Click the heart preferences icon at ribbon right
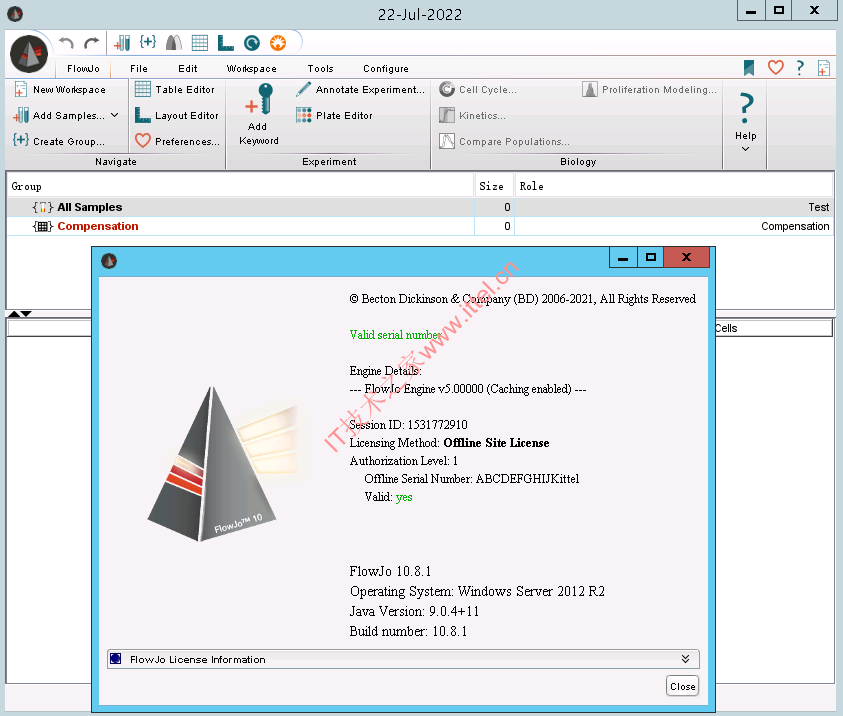This screenshot has height=716, width=843. point(775,68)
